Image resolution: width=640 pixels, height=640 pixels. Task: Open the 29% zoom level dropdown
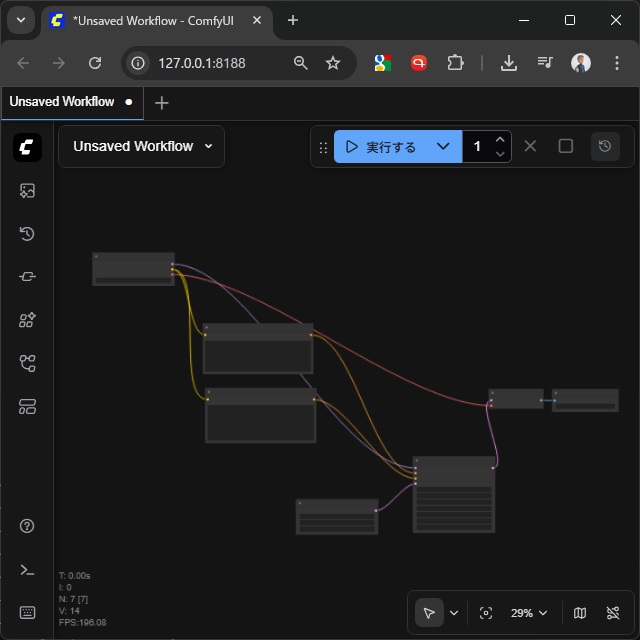click(529, 613)
